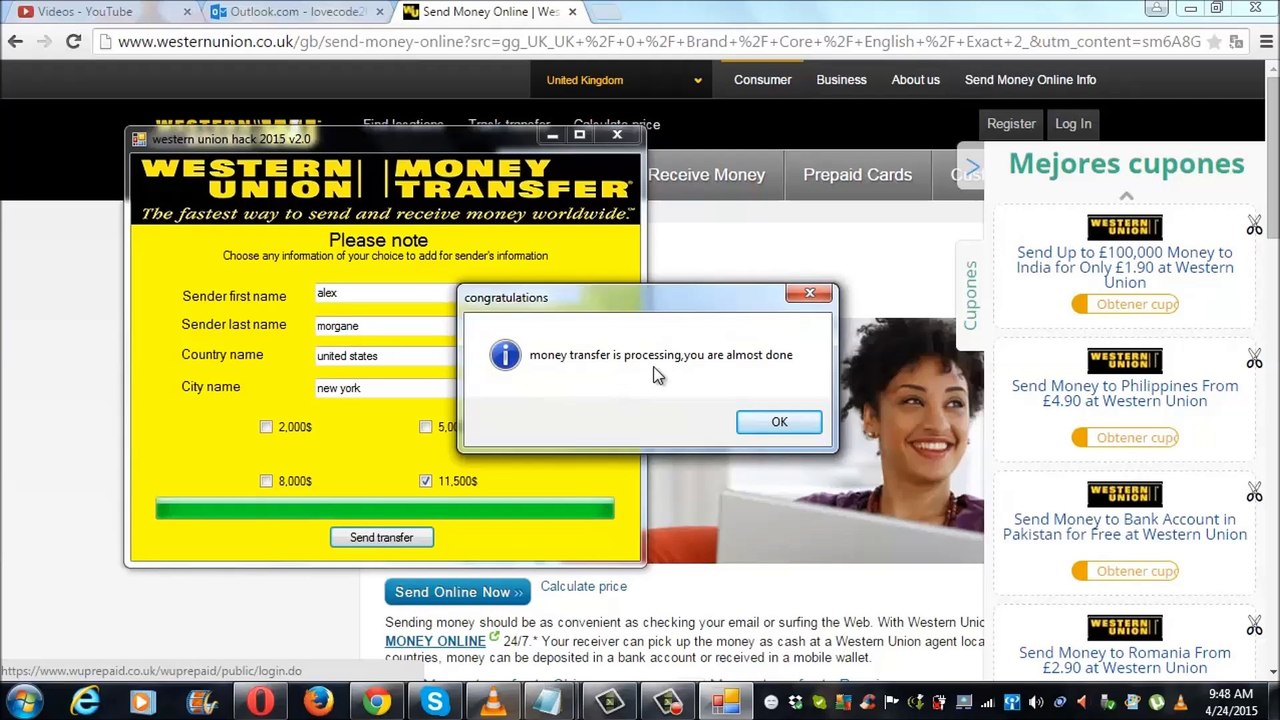The width and height of the screenshot is (1280, 720).
Task: Collapse coupons with the up chevron
Action: coord(1126,195)
